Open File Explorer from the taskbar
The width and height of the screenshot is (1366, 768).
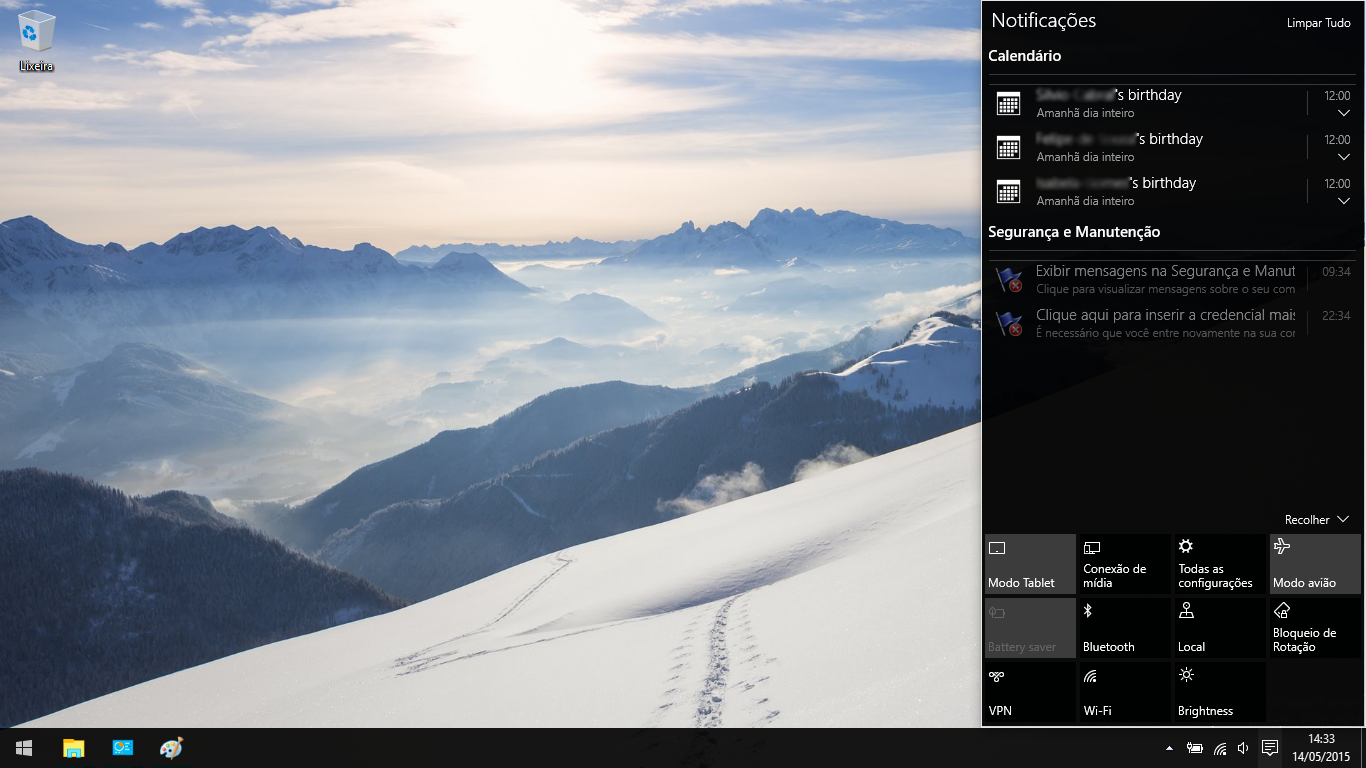click(x=74, y=748)
